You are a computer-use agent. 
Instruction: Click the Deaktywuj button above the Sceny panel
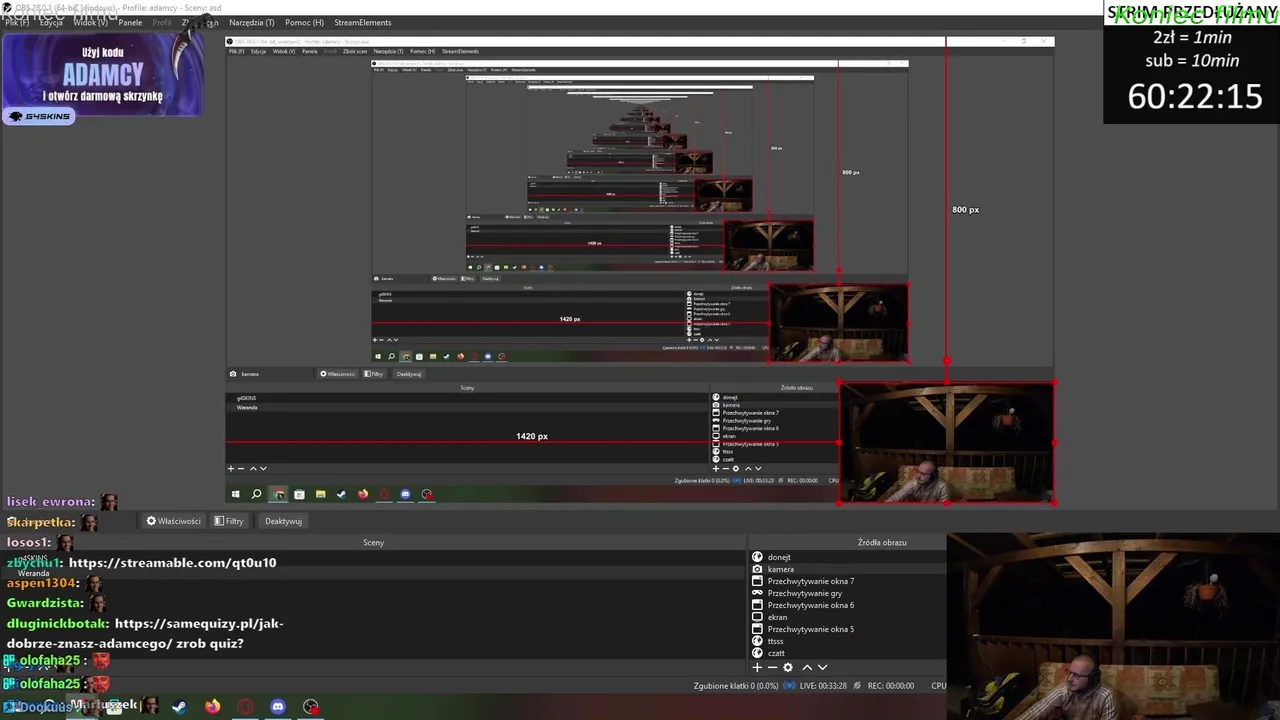283,521
